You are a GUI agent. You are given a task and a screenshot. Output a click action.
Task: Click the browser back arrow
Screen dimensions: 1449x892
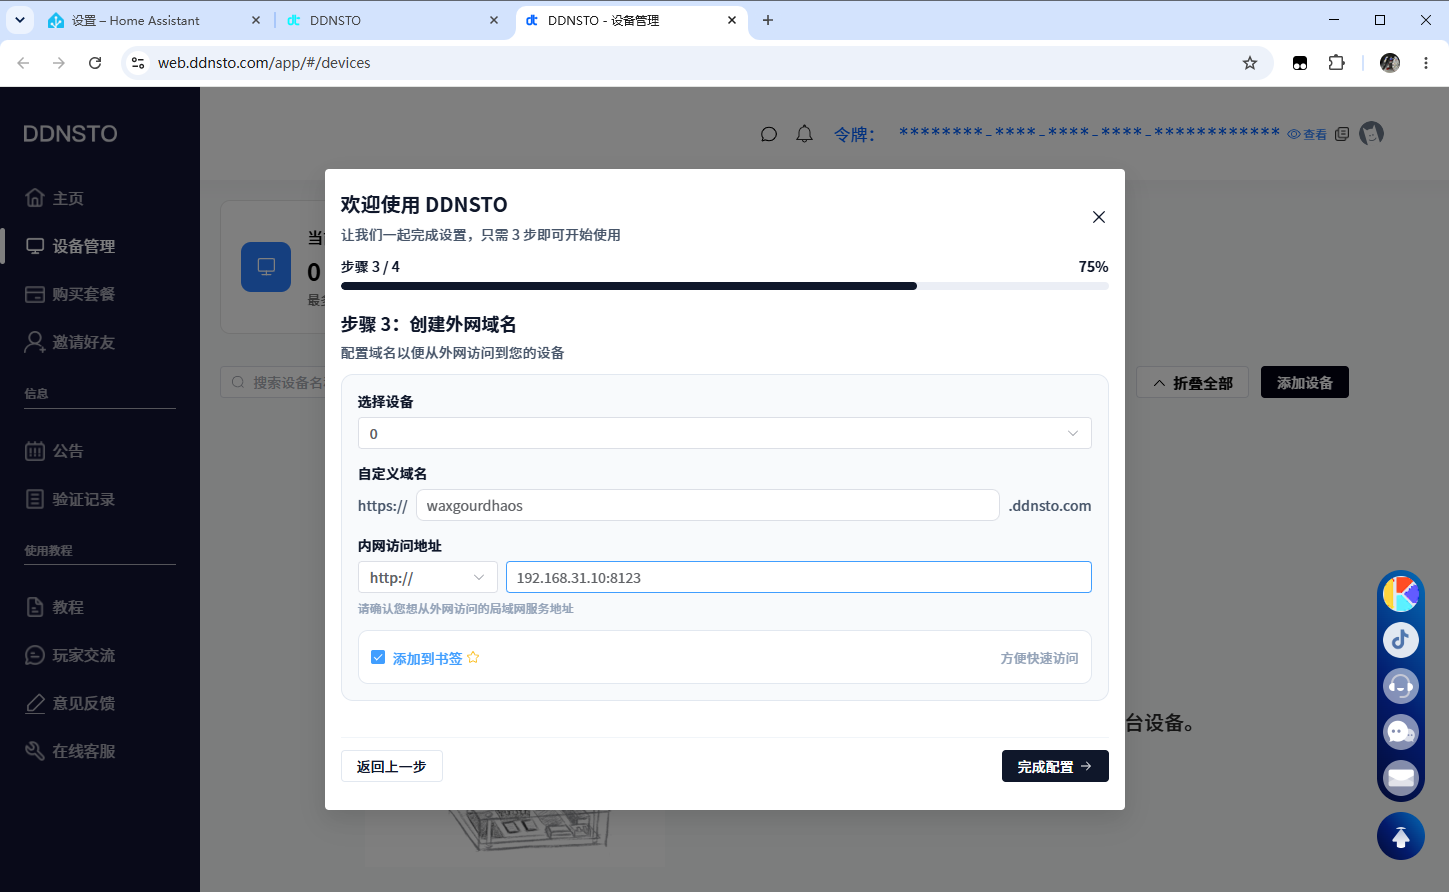pyautogui.click(x=23, y=63)
